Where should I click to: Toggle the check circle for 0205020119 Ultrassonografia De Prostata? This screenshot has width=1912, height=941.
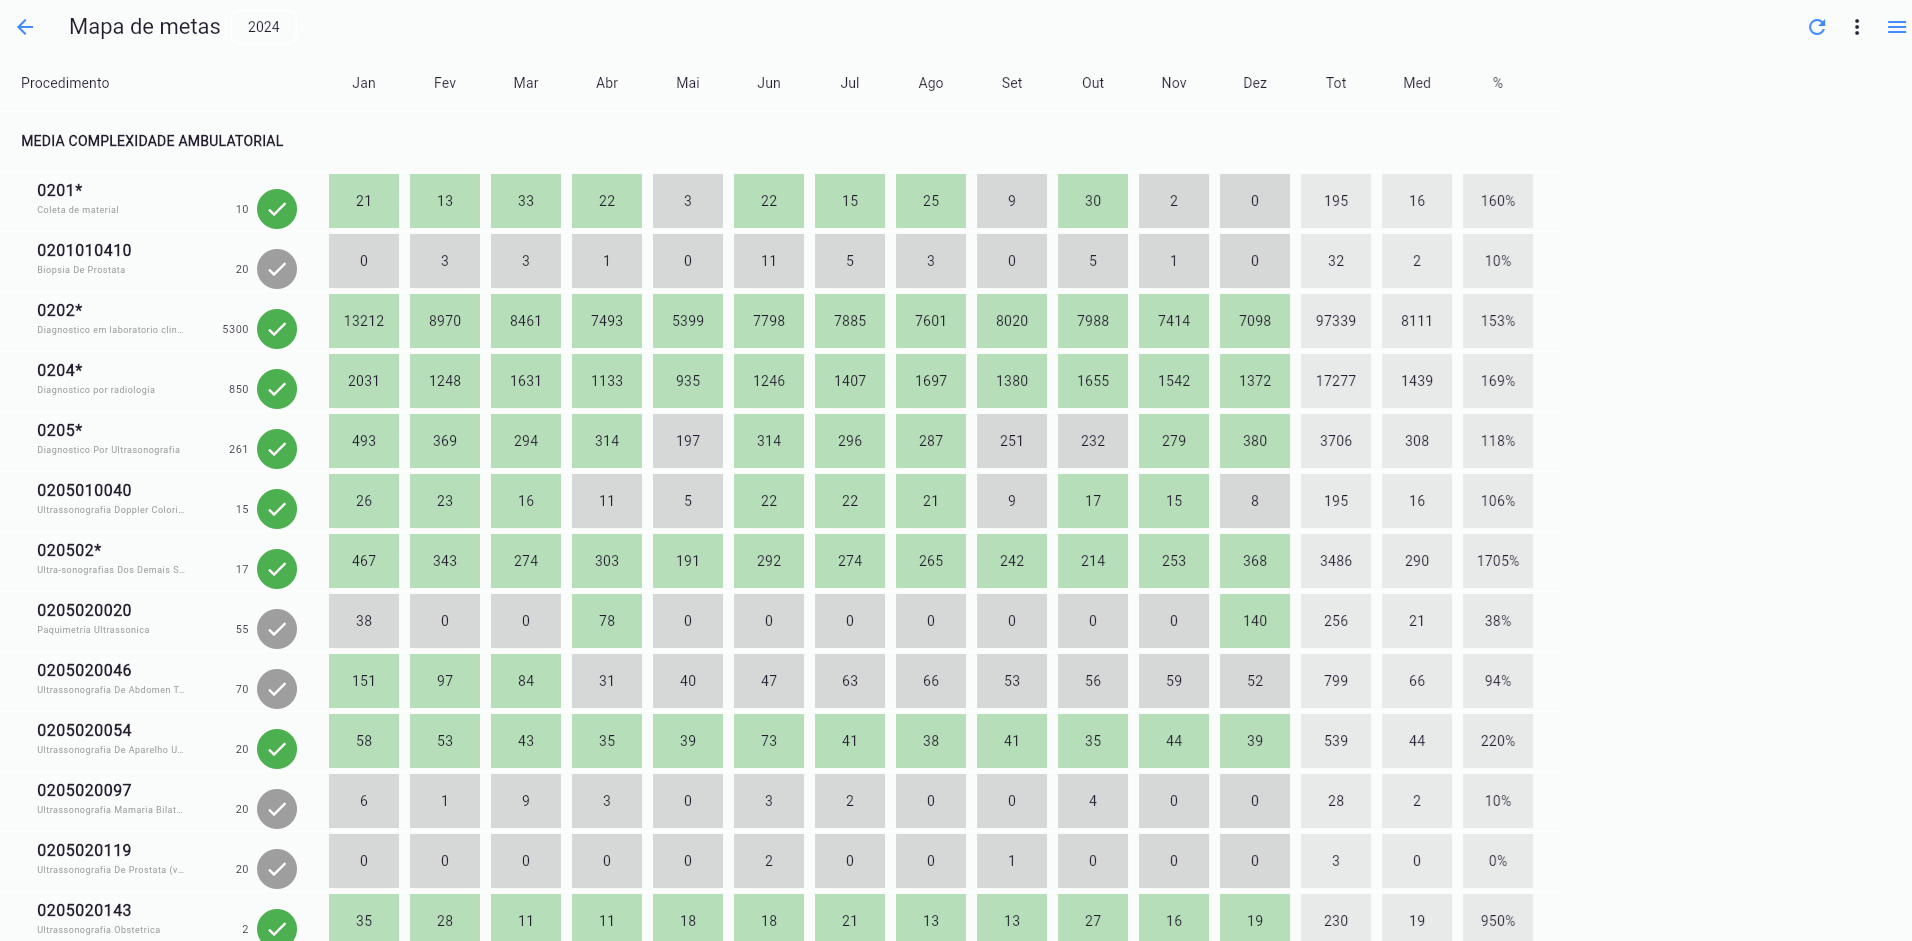tap(277, 869)
